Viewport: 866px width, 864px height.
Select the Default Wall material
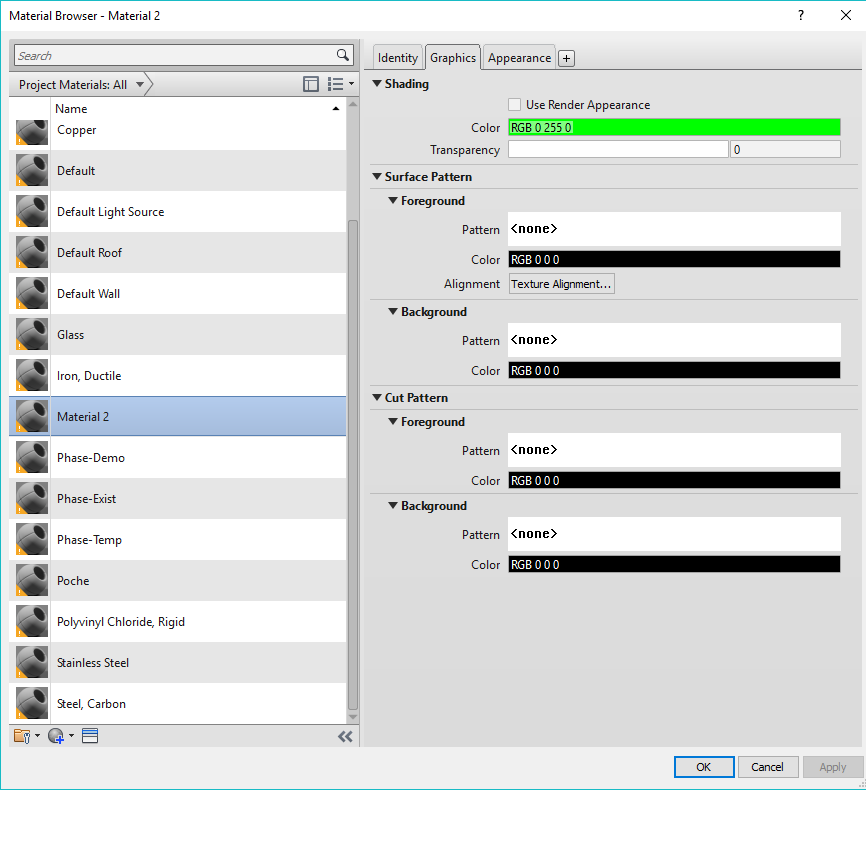point(178,293)
